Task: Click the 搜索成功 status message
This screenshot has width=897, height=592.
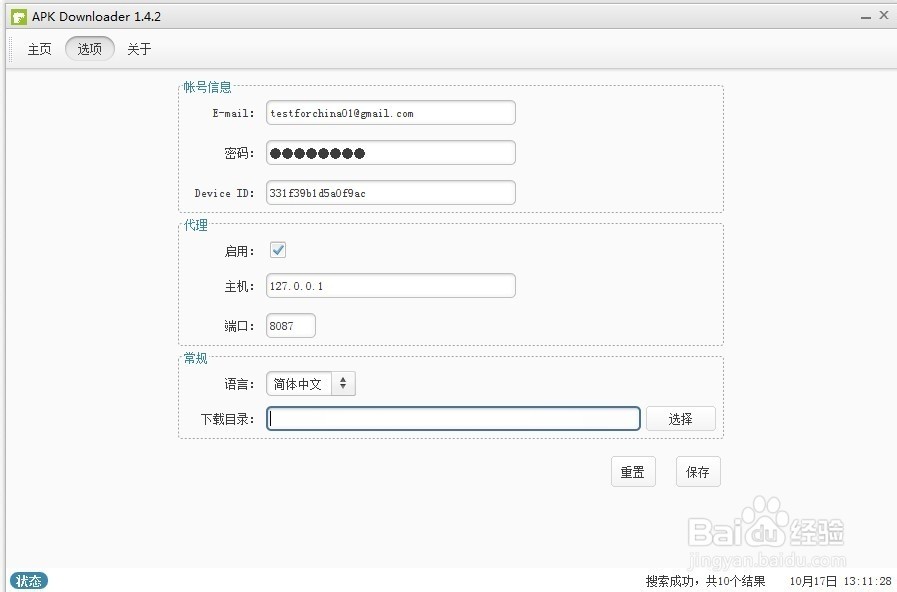Action: pos(705,581)
